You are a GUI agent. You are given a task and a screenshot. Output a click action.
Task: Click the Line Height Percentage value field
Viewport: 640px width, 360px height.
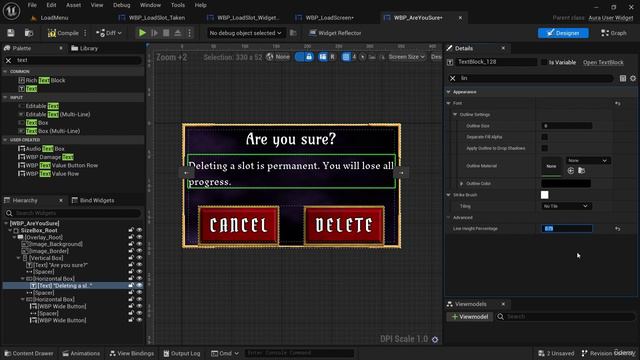pyautogui.click(x=567, y=229)
